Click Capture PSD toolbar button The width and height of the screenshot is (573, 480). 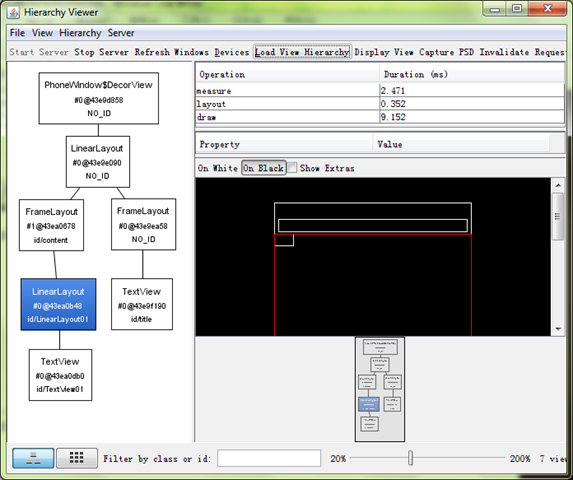(x=446, y=52)
